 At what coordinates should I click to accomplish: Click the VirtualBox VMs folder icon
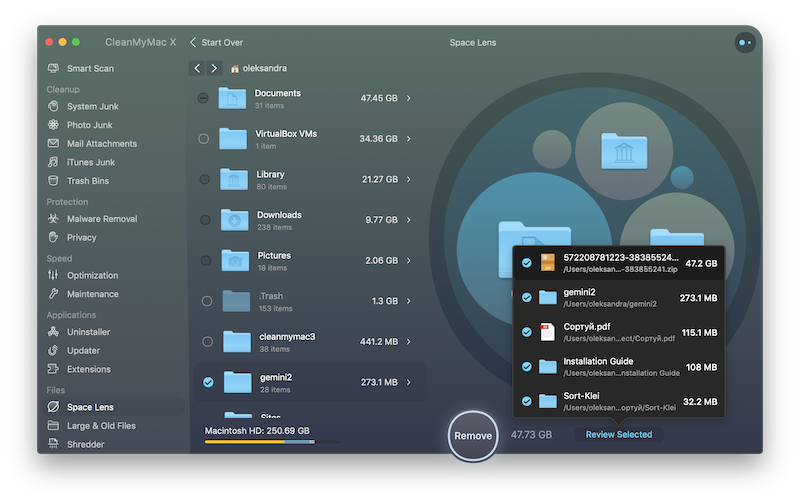(x=233, y=138)
